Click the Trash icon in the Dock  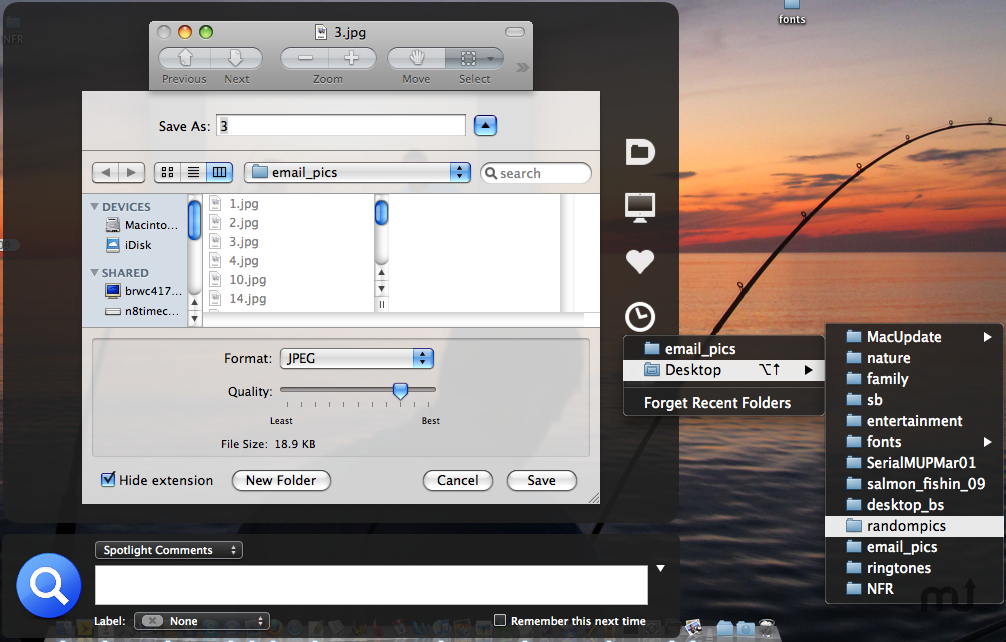click(x=767, y=627)
